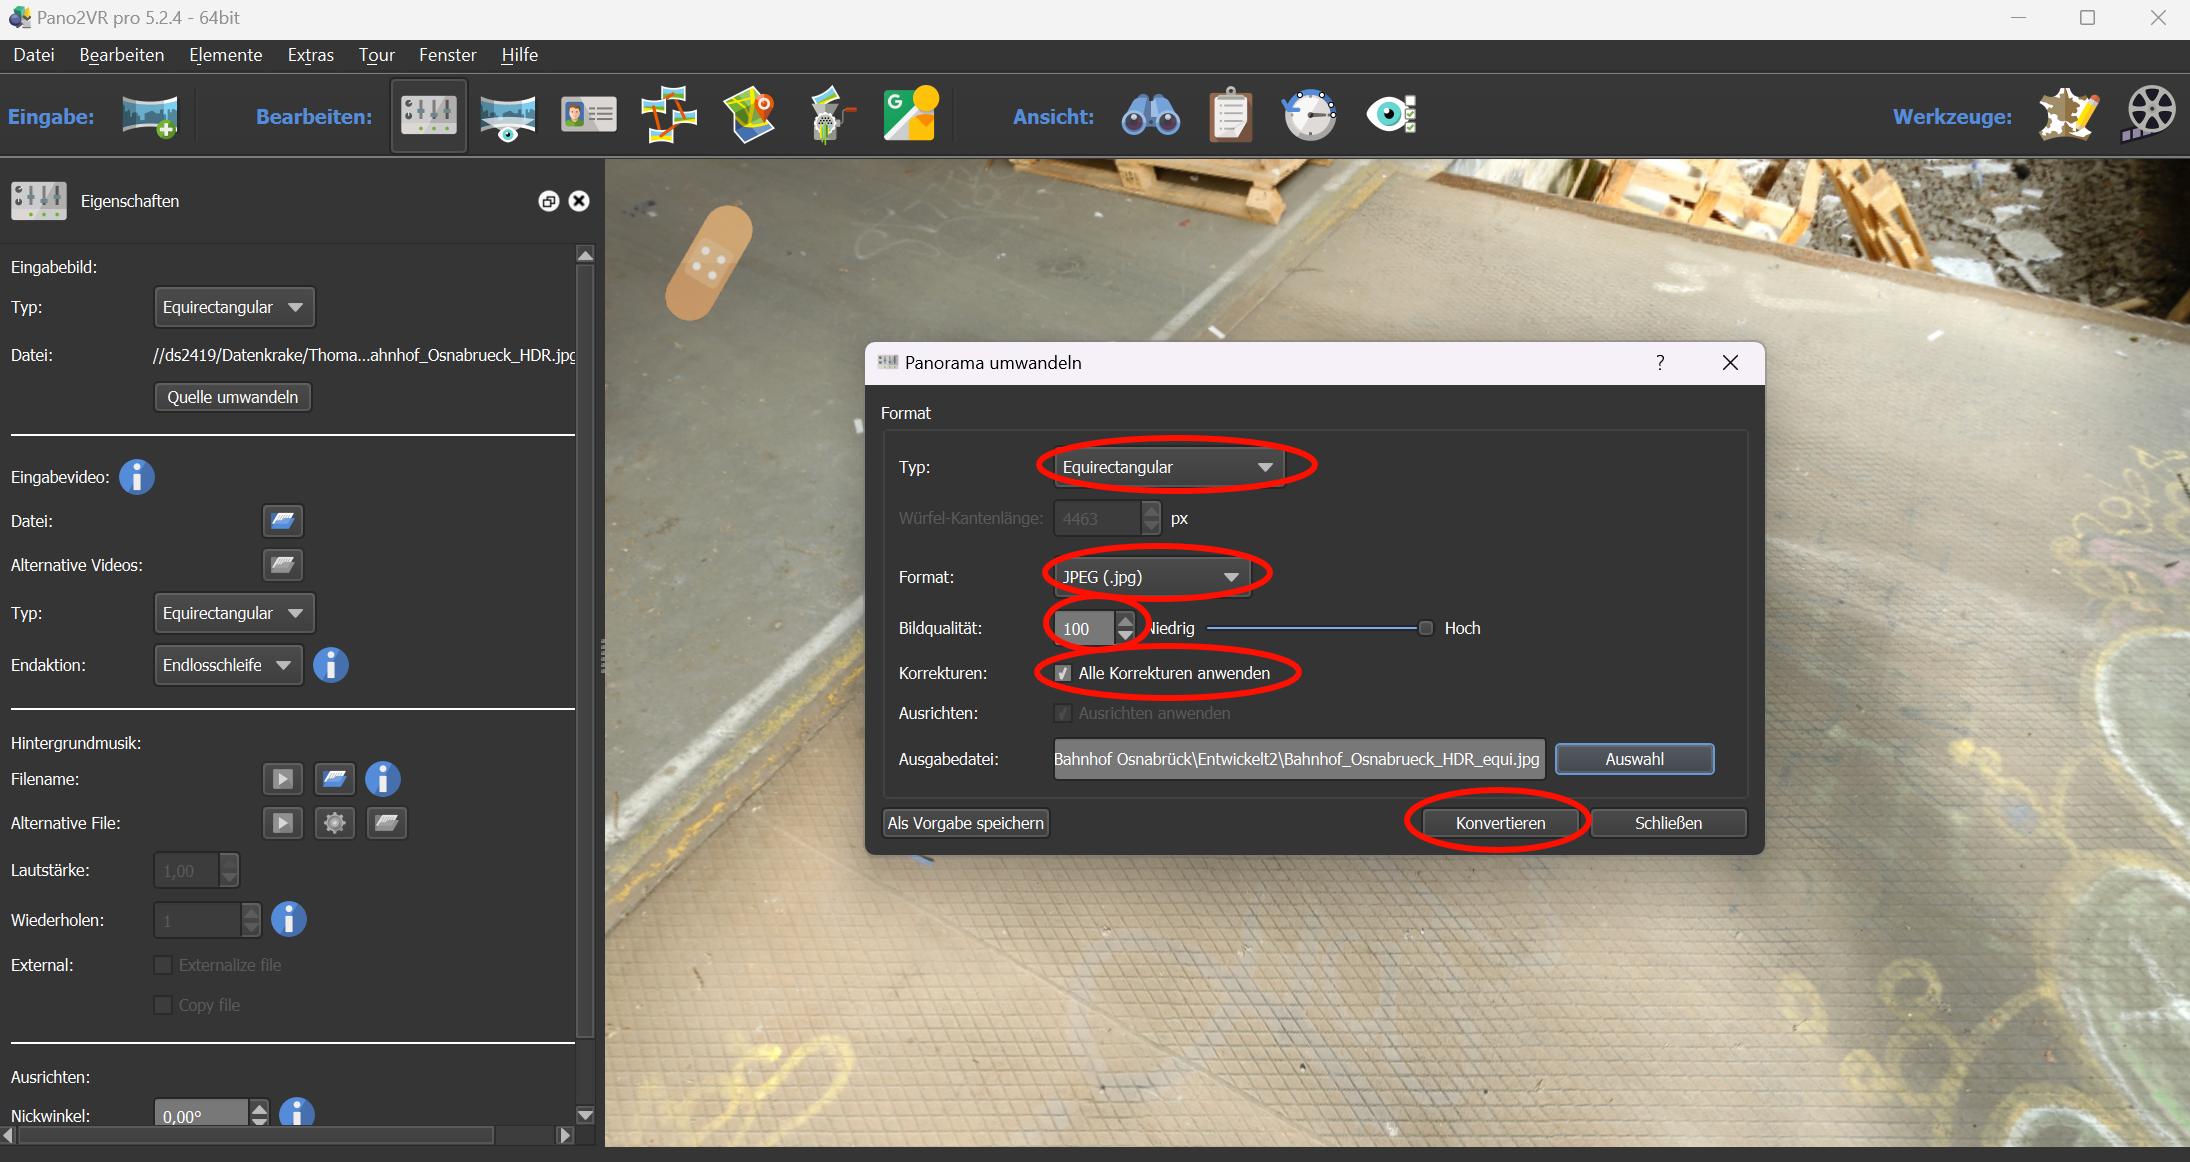Show info for Eingabevideo
This screenshot has height=1162, width=2190.
click(137, 477)
